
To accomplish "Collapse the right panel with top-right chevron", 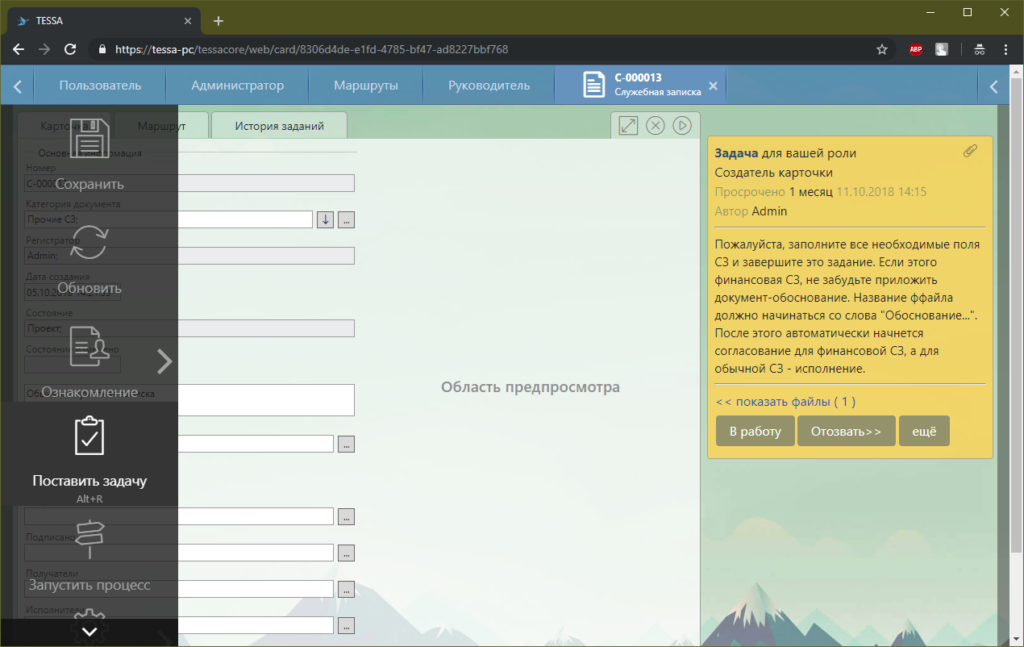I will pos(994,87).
